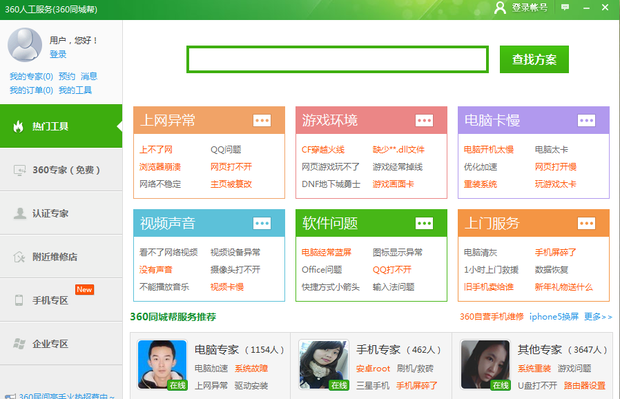Click the 电脑专家 photo thumbnail
Image resolution: width=620 pixels, height=399 pixels.
coord(162,365)
